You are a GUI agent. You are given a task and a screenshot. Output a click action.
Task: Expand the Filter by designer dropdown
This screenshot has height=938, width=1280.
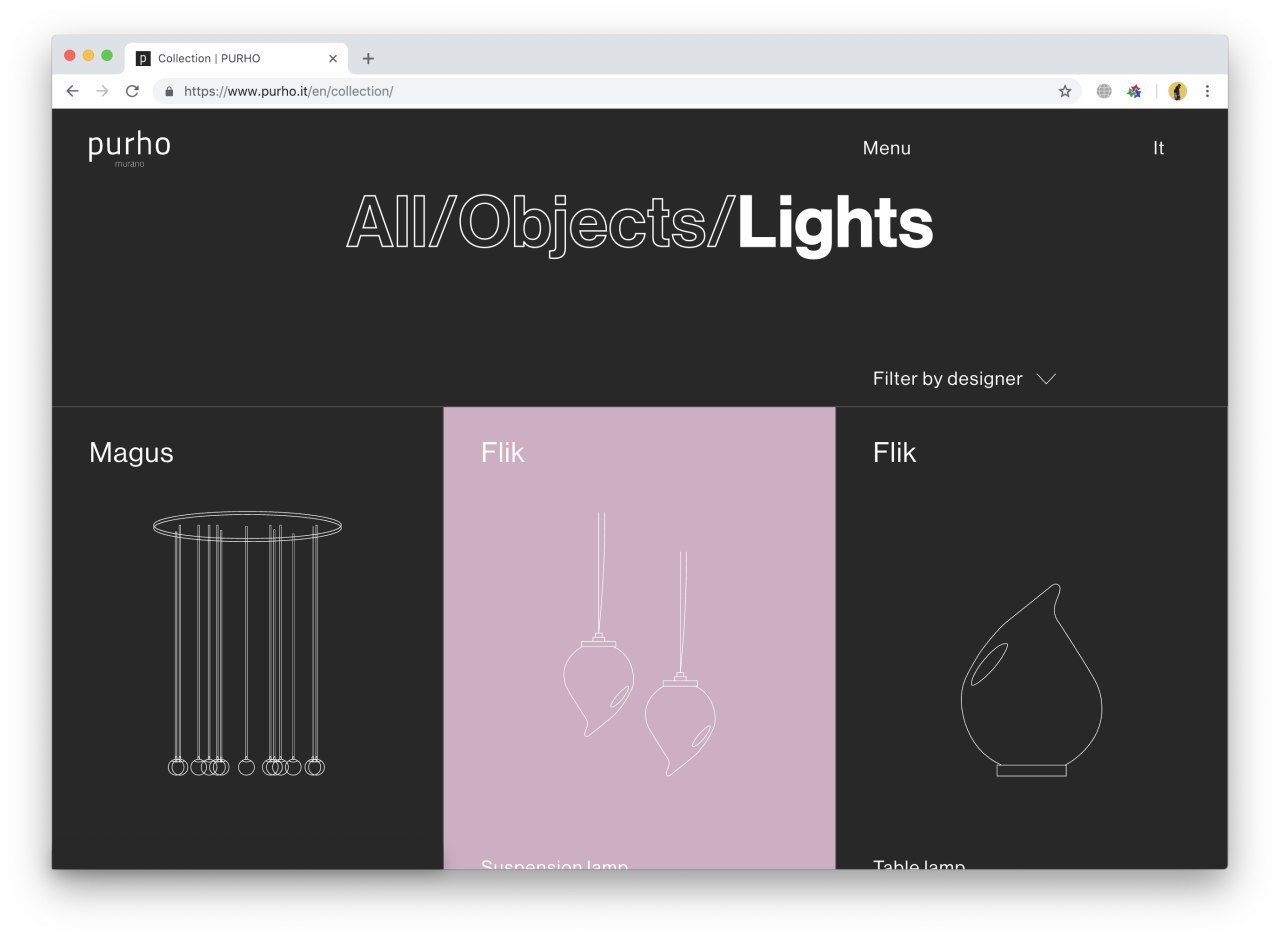point(964,379)
